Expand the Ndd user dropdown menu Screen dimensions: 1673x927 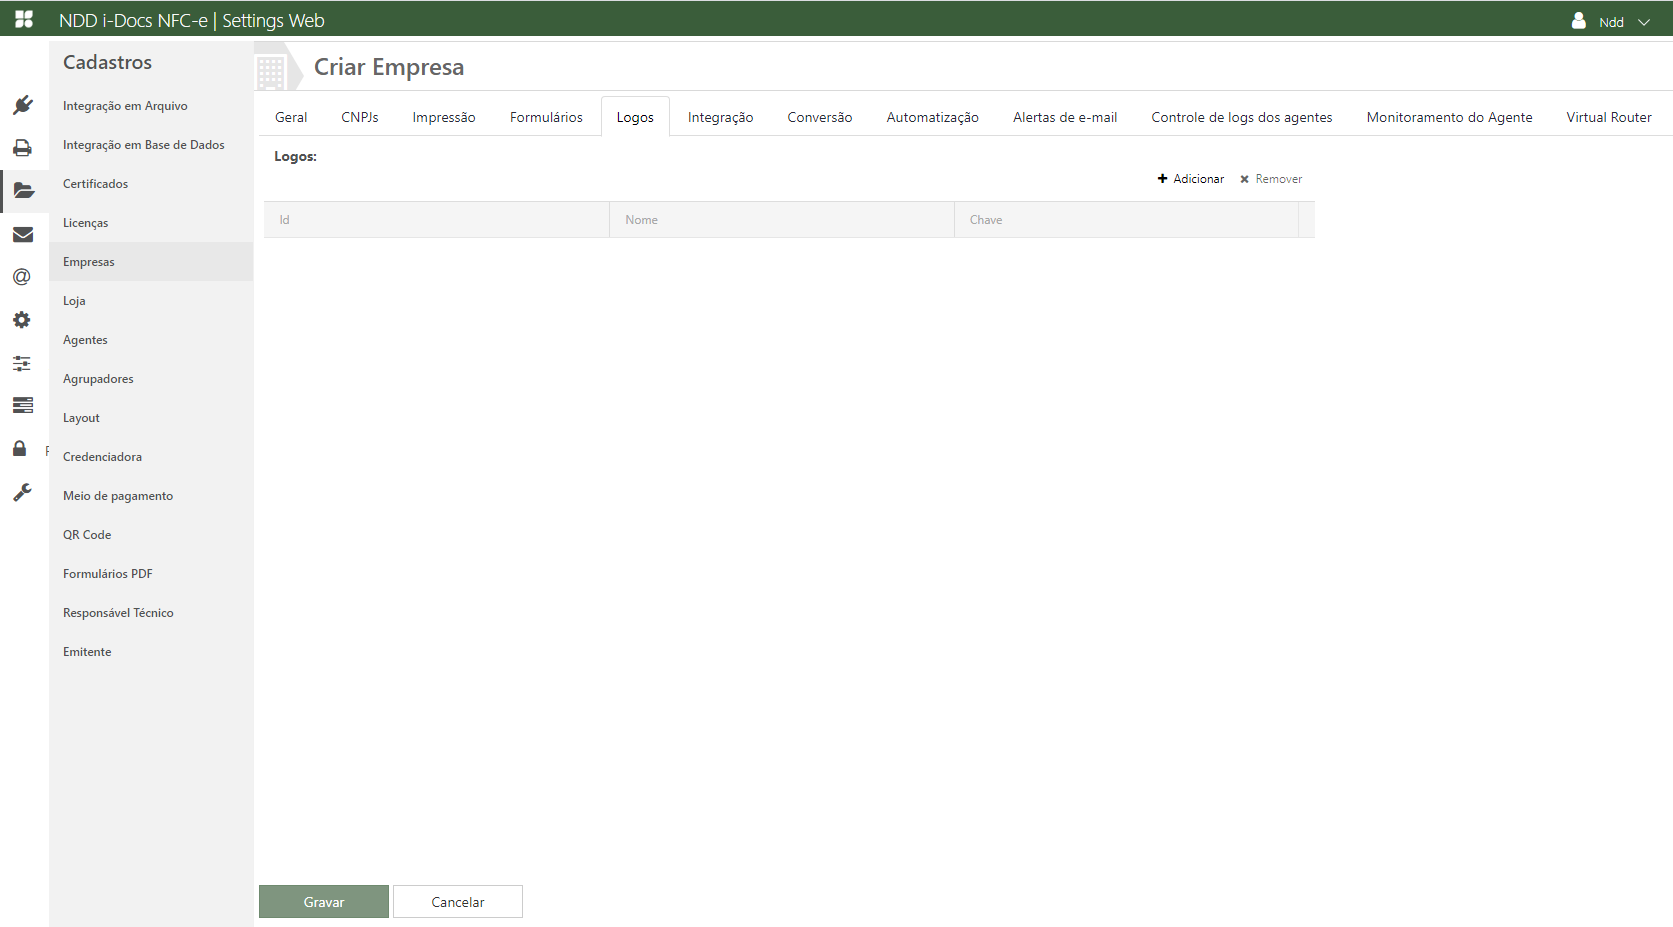click(x=1610, y=21)
